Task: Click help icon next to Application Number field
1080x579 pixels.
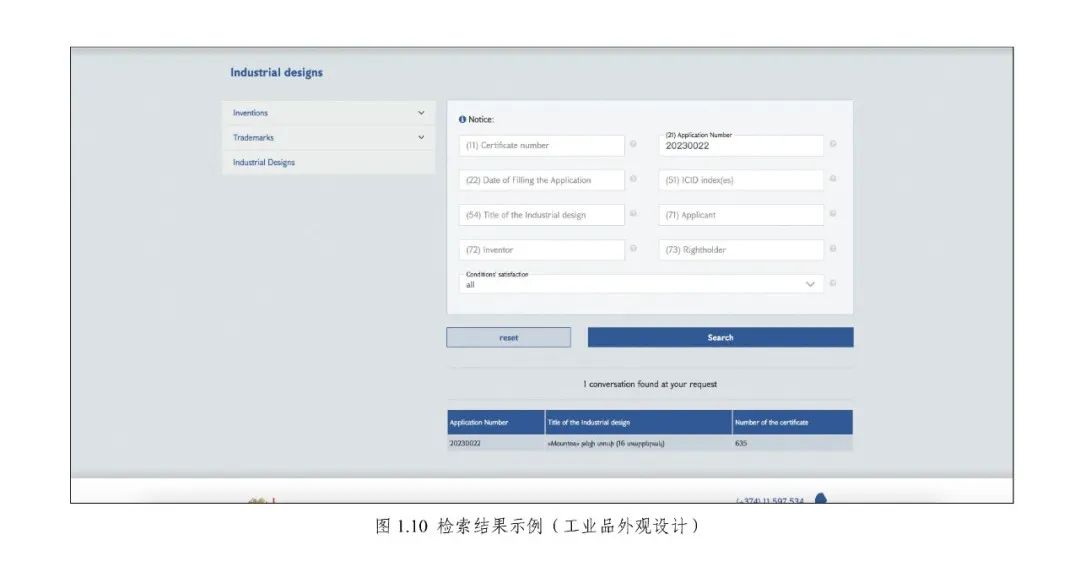Action: (x=833, y=145)
